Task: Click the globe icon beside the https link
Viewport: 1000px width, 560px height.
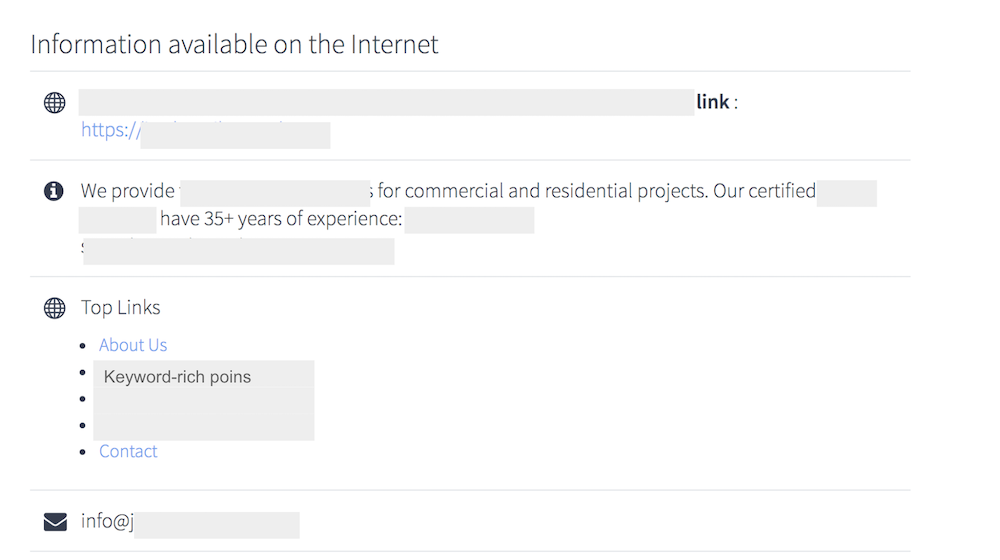Action: pyautogui.click(x=54, y=103)
